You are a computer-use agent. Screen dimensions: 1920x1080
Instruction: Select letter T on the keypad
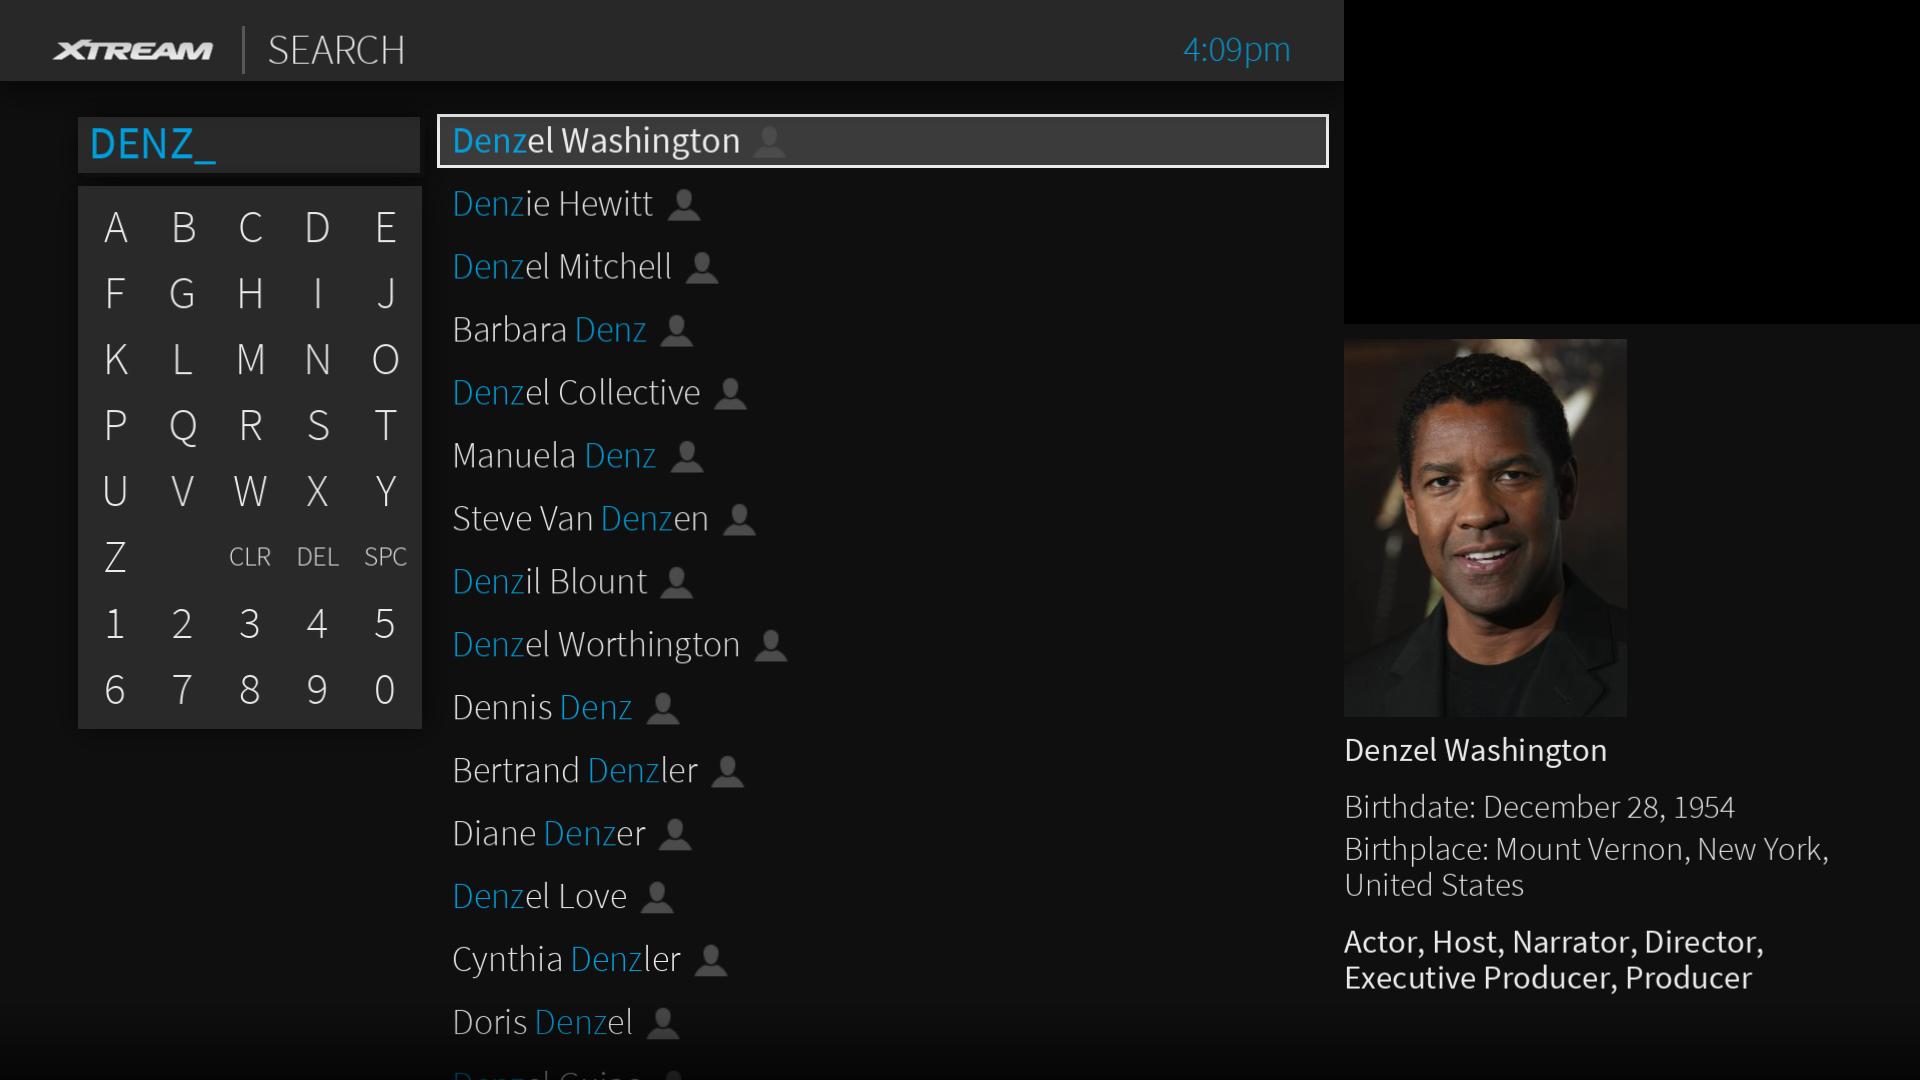[x=385, y=425]
